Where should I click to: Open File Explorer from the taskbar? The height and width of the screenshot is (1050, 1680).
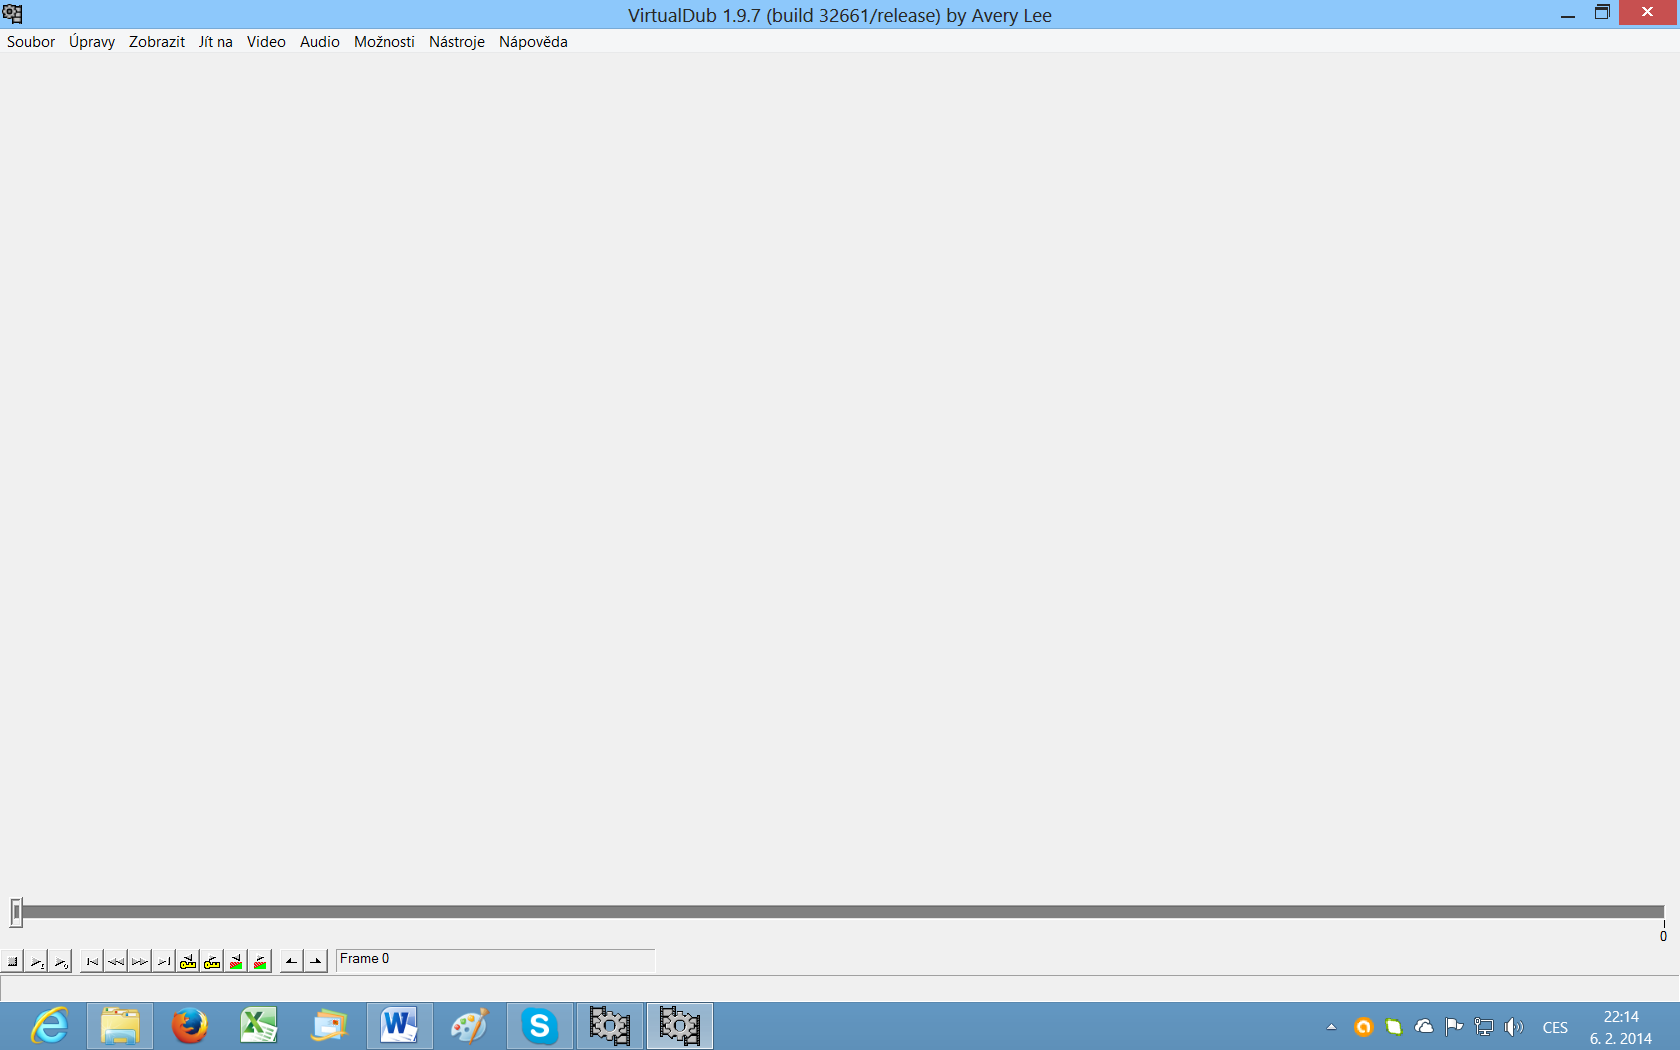coord(120,1026)
